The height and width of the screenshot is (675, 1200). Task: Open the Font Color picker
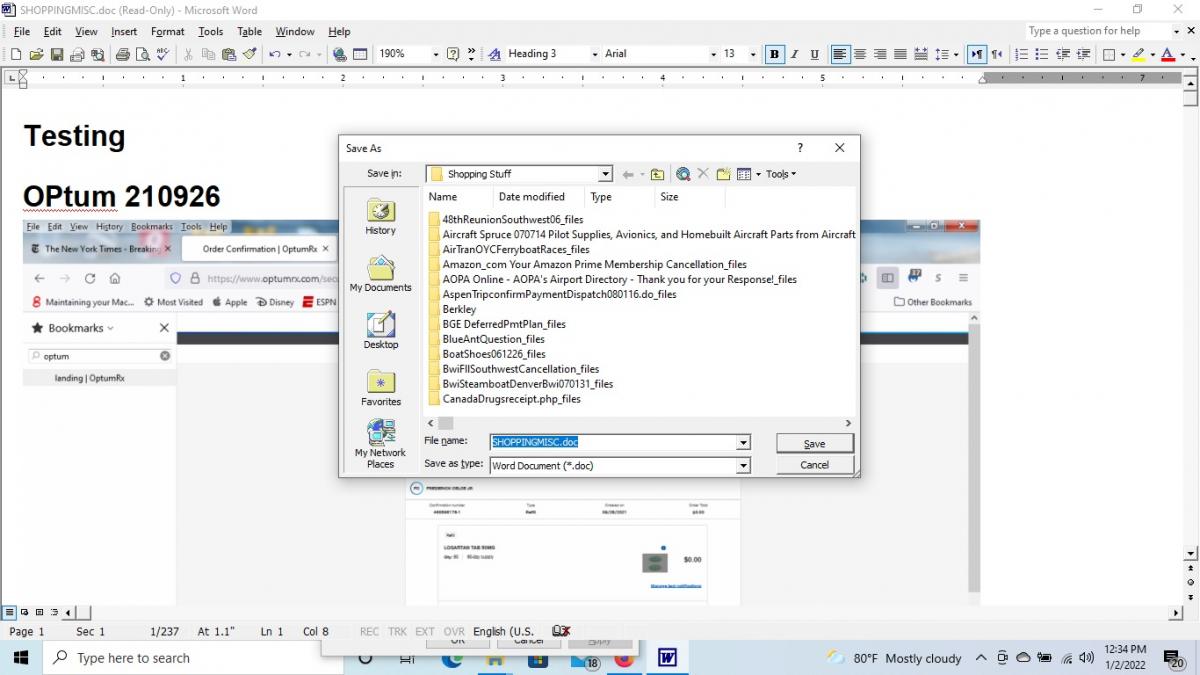tap(1167, 54)
